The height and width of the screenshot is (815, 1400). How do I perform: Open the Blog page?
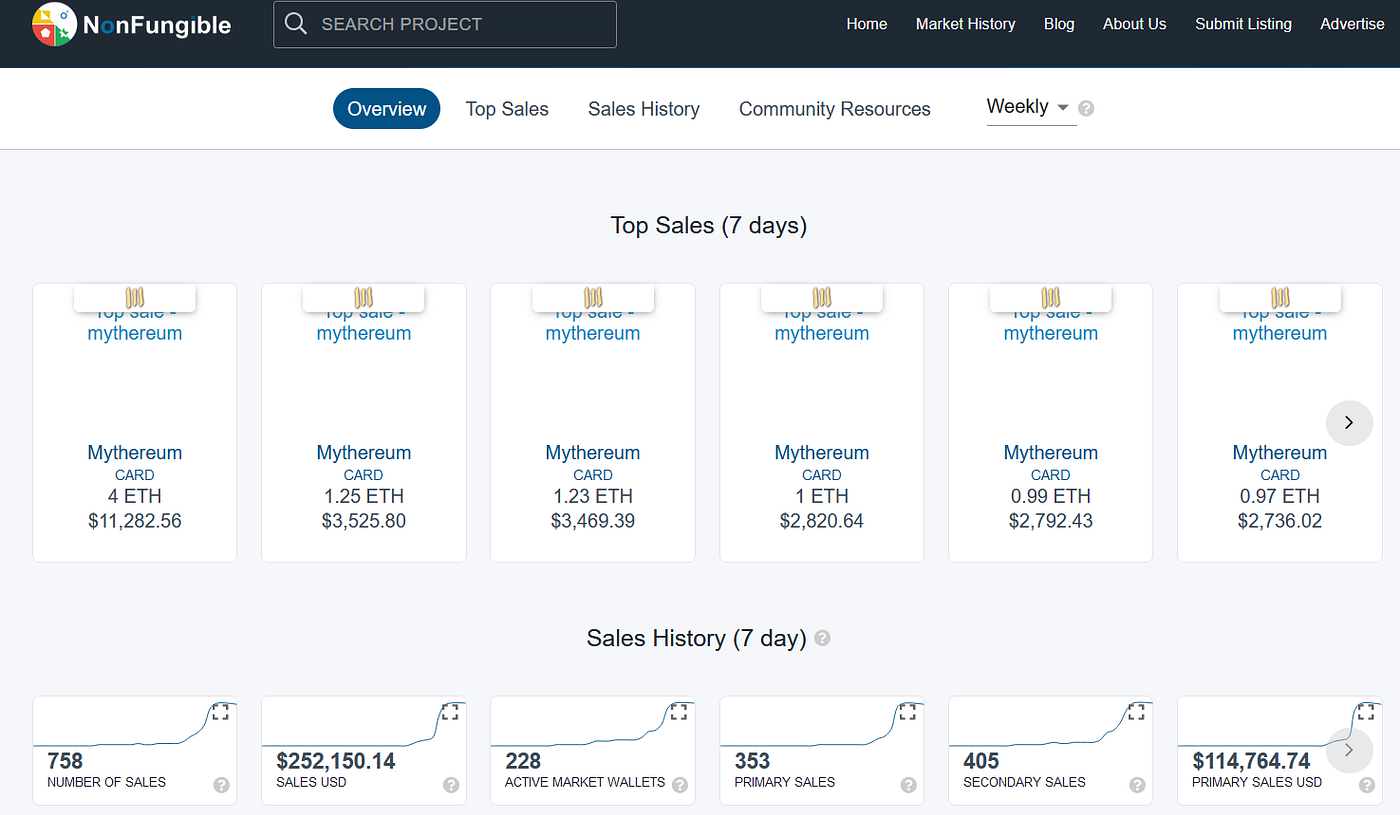1059,24
